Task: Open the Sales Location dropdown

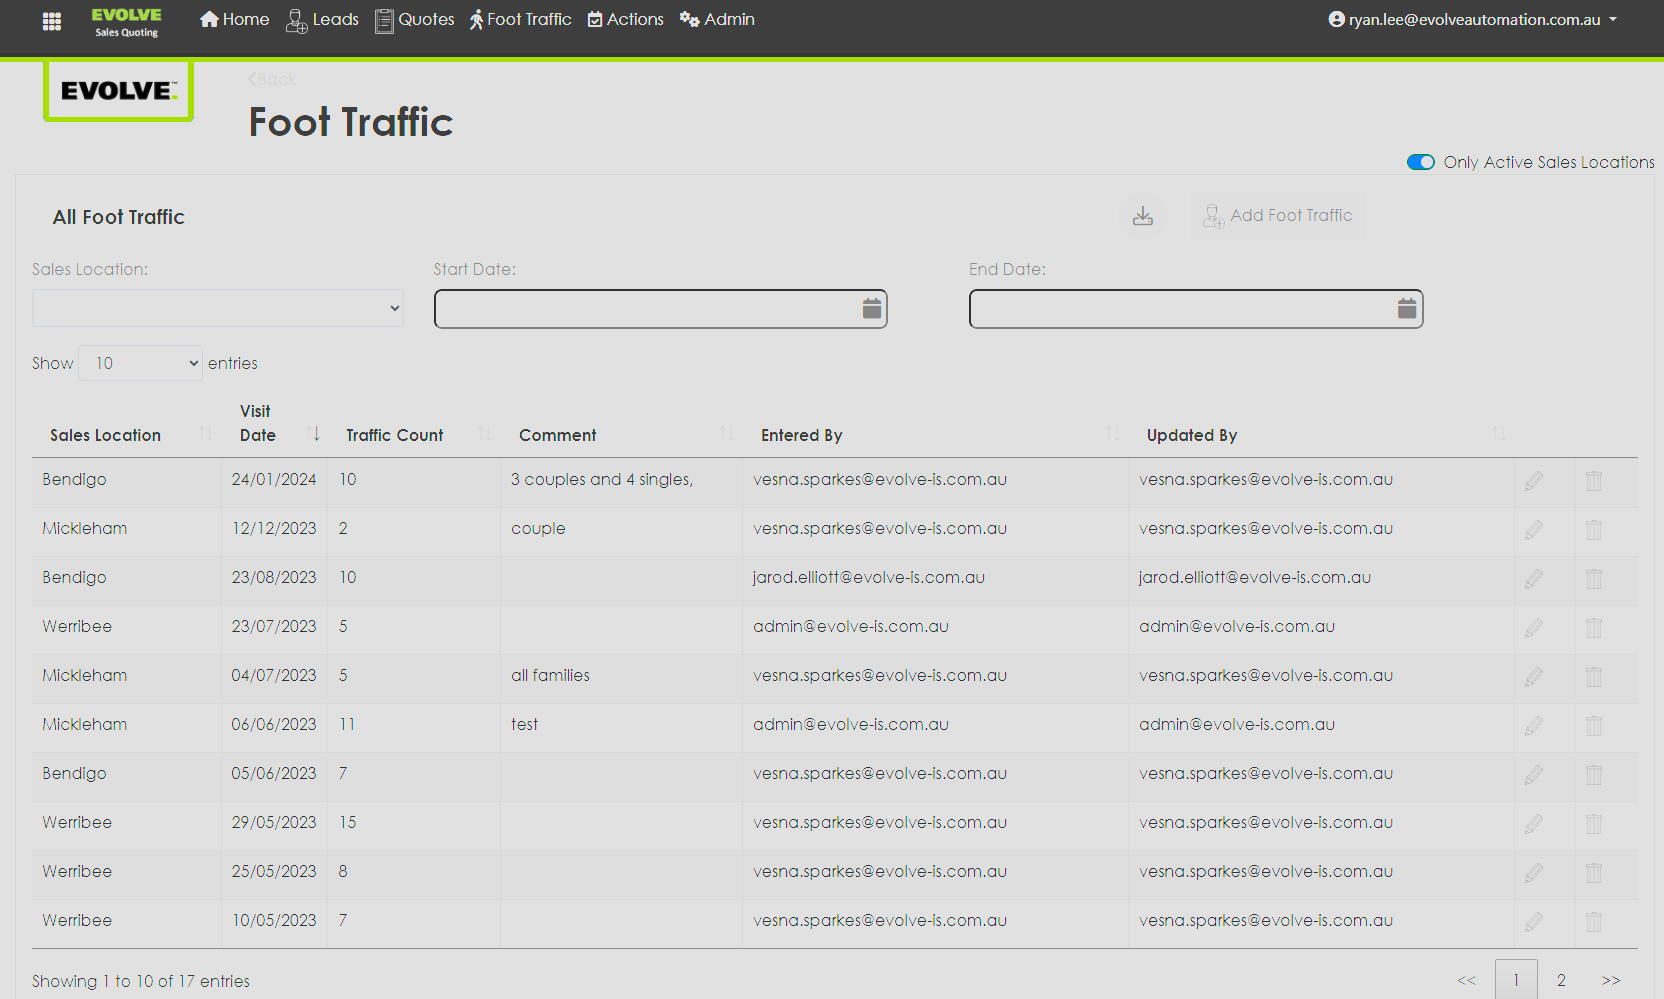Action: (217, 308)
